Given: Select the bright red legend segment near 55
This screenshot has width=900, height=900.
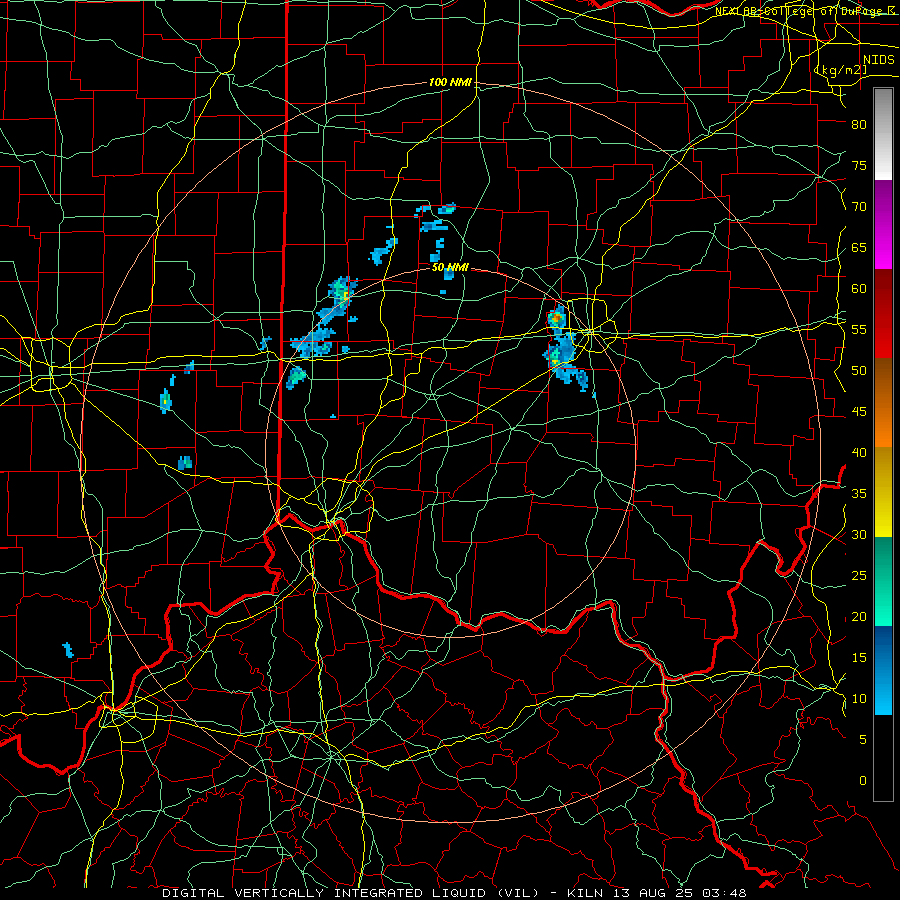Looking at the screenshot, I should tap(883, 335).
